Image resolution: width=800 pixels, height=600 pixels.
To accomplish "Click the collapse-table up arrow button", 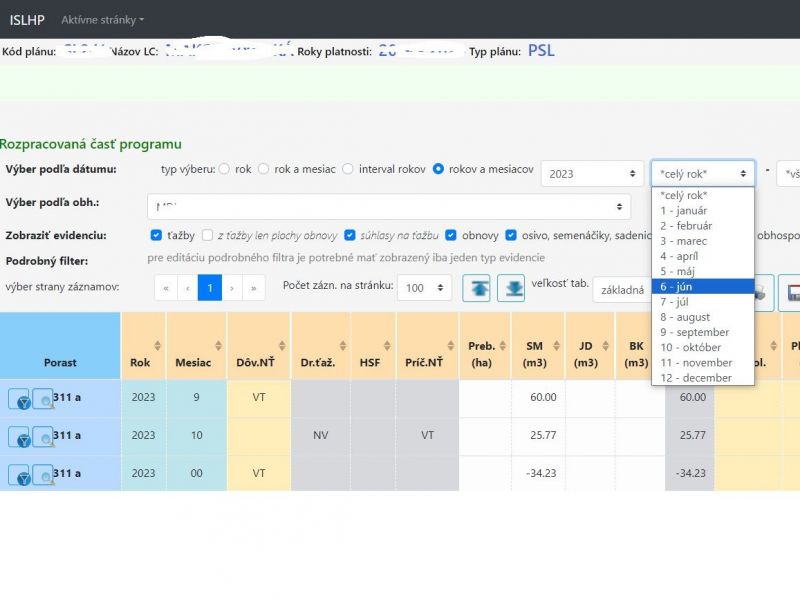I will [476, 288].
